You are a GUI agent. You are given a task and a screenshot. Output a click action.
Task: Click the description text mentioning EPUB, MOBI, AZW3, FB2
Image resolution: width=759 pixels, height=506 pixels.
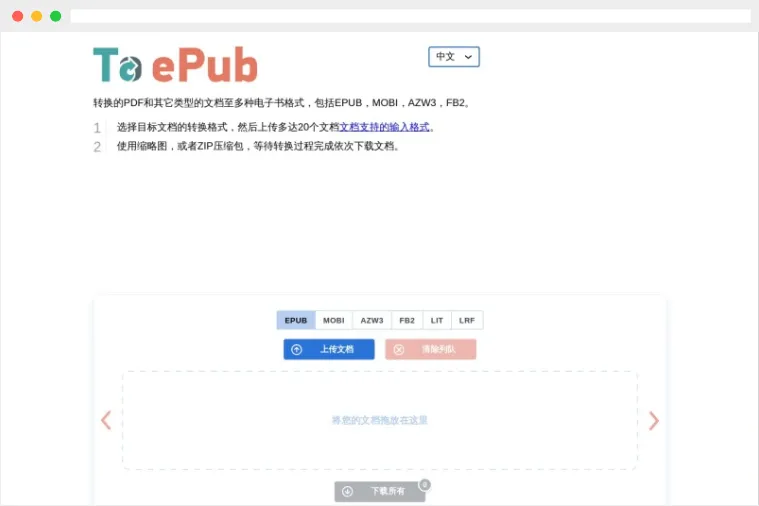[x=281, y=103]
